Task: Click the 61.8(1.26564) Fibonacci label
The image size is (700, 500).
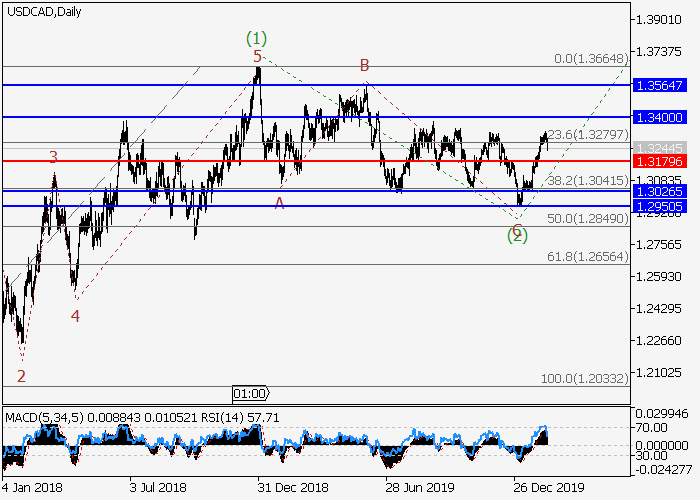Action: pos(589,257)
